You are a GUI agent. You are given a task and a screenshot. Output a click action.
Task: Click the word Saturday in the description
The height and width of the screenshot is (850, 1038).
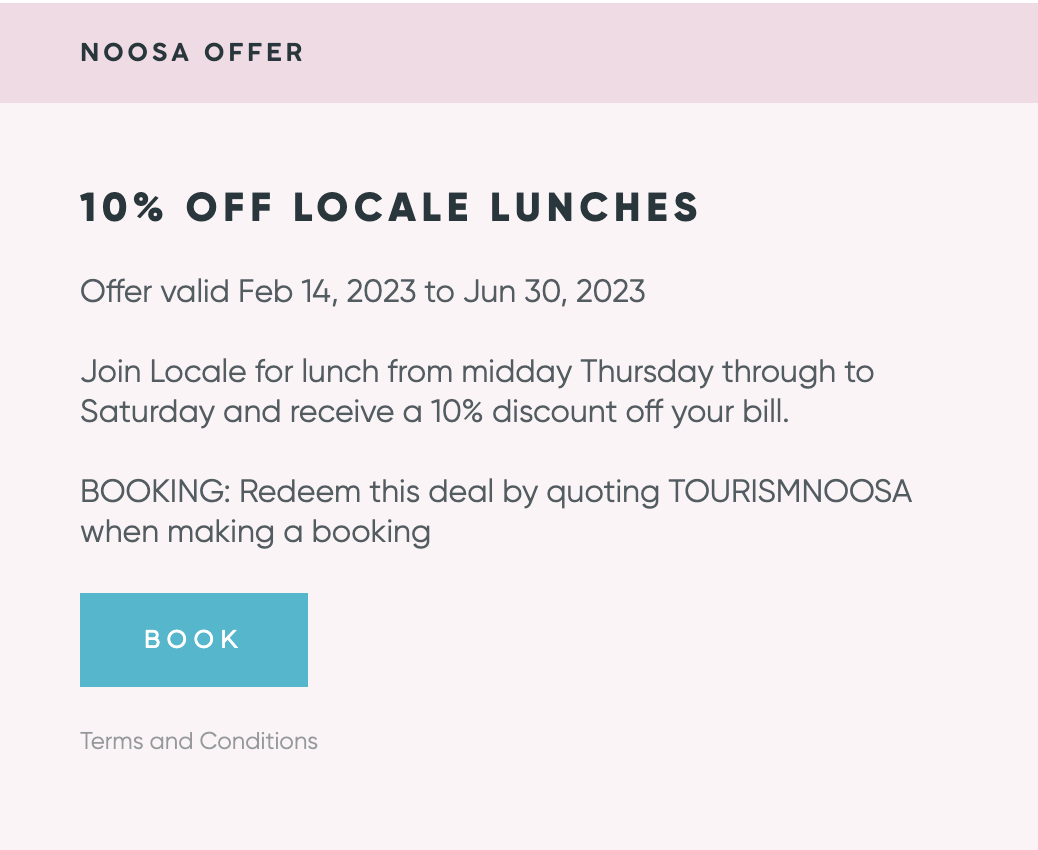tap(148, 412)
